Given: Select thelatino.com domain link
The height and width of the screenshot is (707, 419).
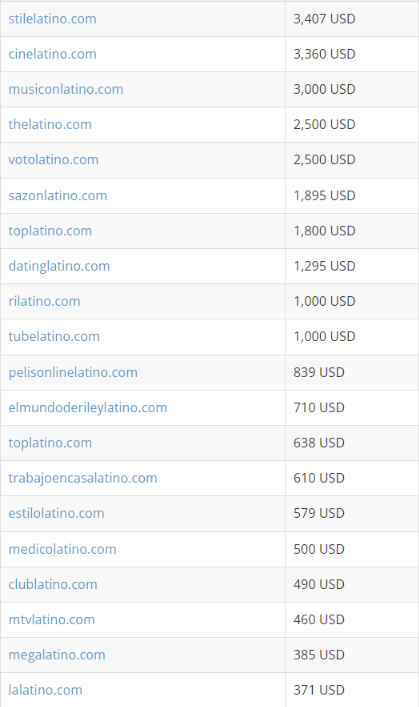Looking at the screenshot, I should pyautogui.click(x=50, y=124).
